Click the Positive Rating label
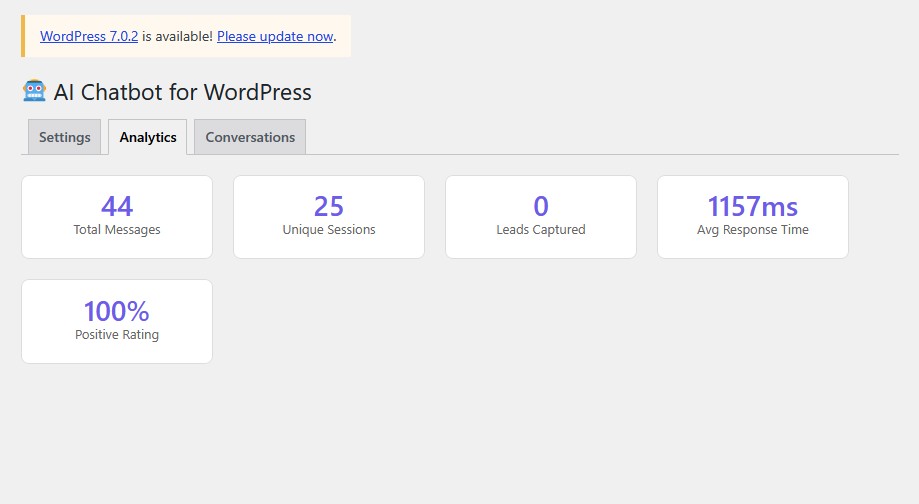Image resolution: width=919 pixels, height=504 pixels. coord(117,335)
